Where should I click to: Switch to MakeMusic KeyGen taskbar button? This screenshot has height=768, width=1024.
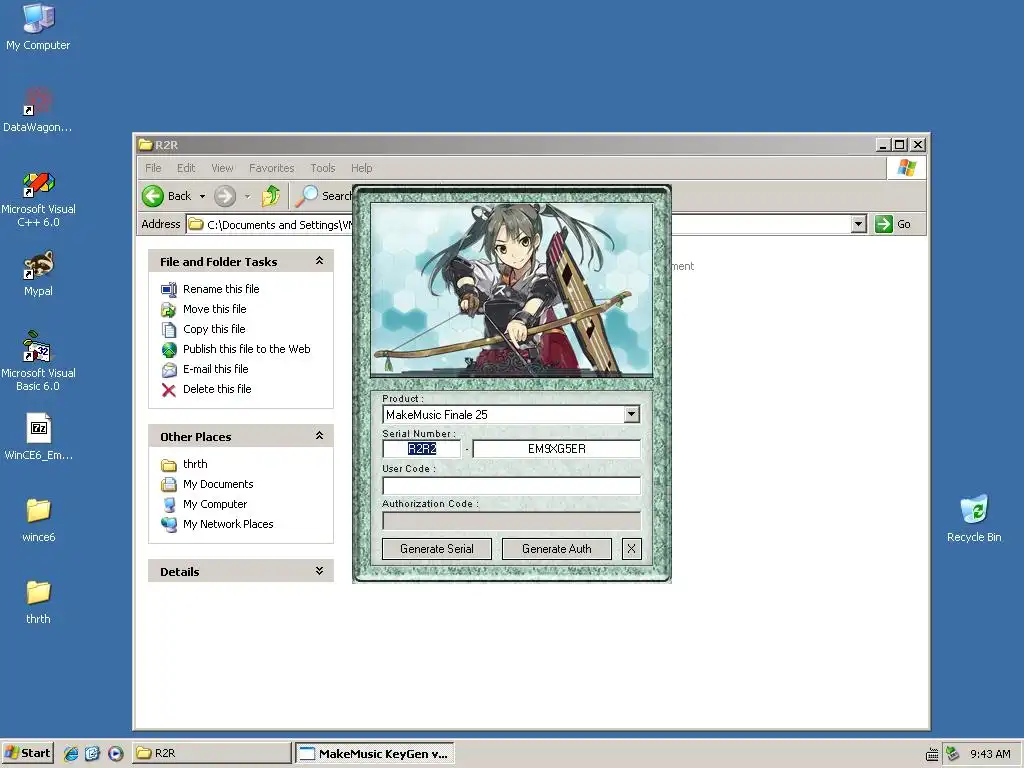(x=374, y=753)
